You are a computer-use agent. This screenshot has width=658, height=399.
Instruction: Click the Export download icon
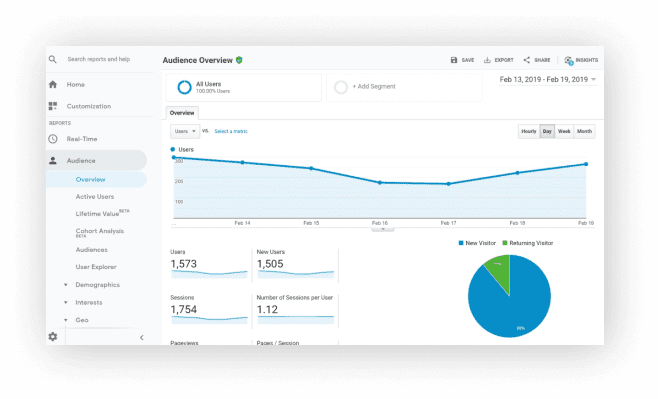(487, 60)
